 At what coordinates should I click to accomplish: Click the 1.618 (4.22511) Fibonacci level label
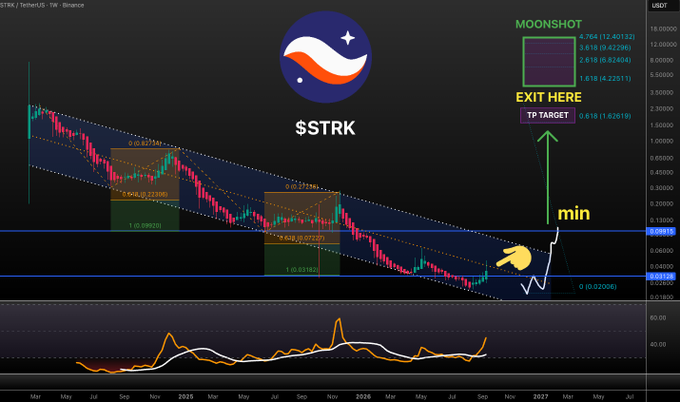(x=605, y=78)
